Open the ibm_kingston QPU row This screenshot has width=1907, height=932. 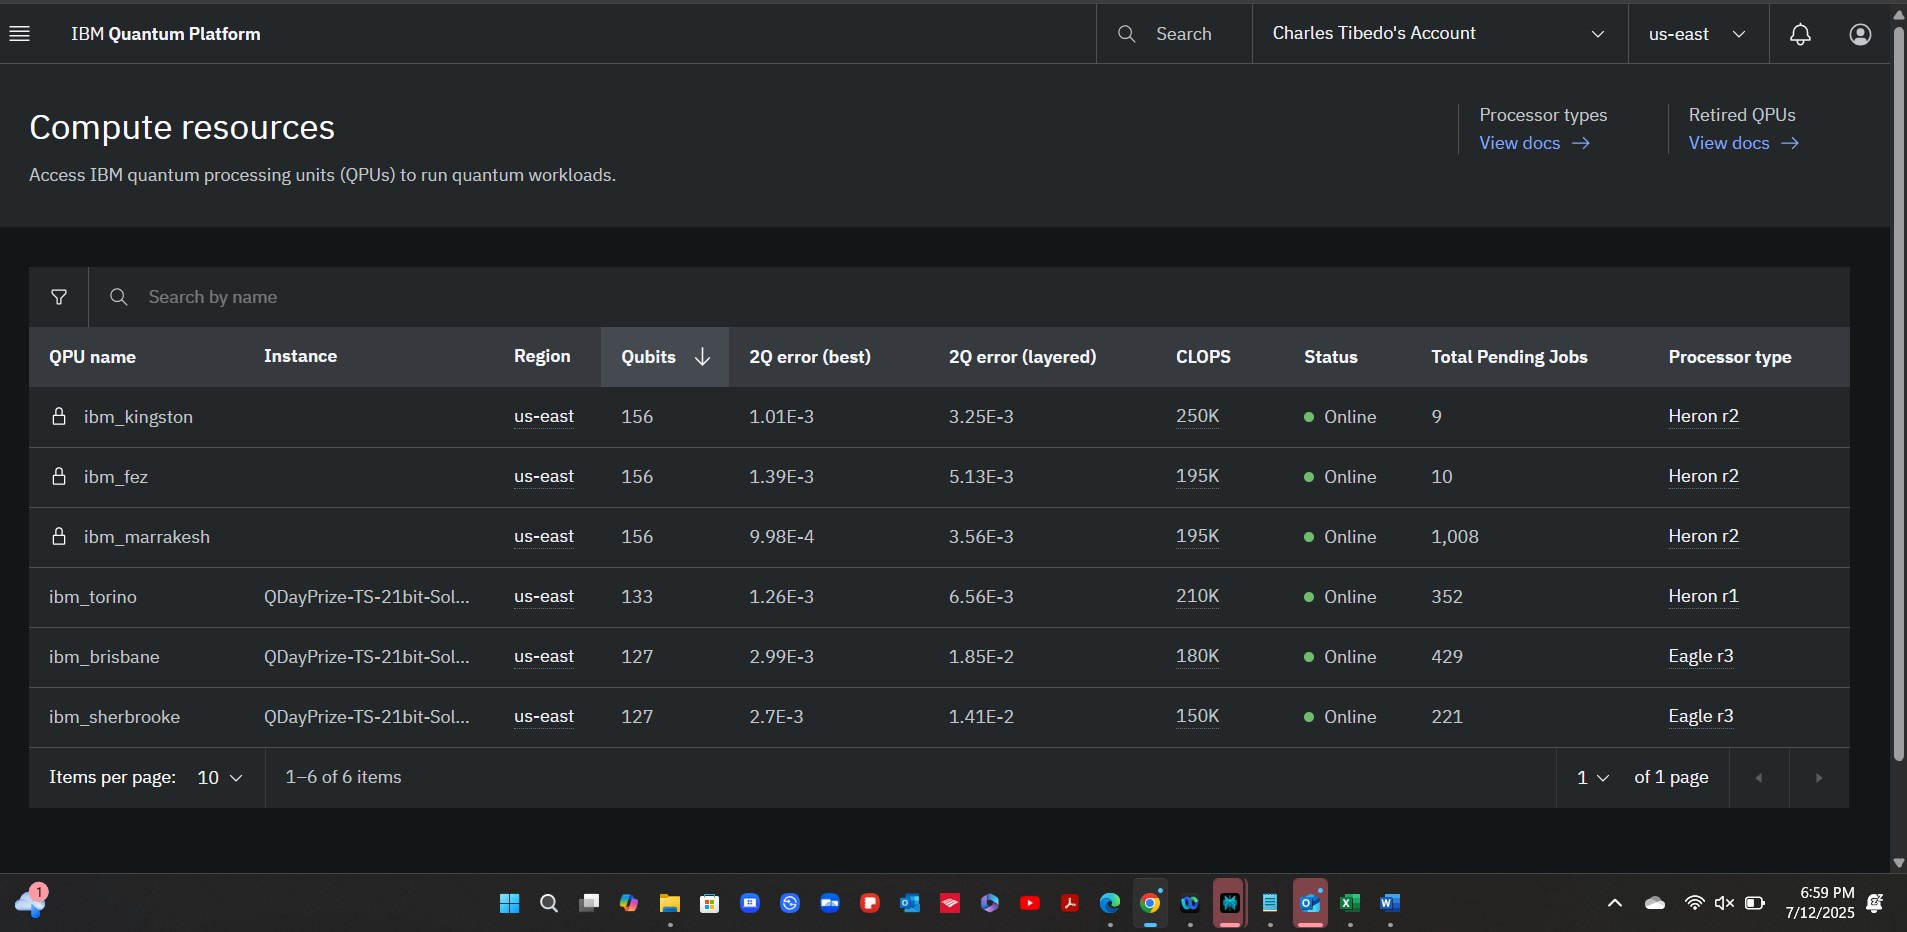tap(939, 417)
